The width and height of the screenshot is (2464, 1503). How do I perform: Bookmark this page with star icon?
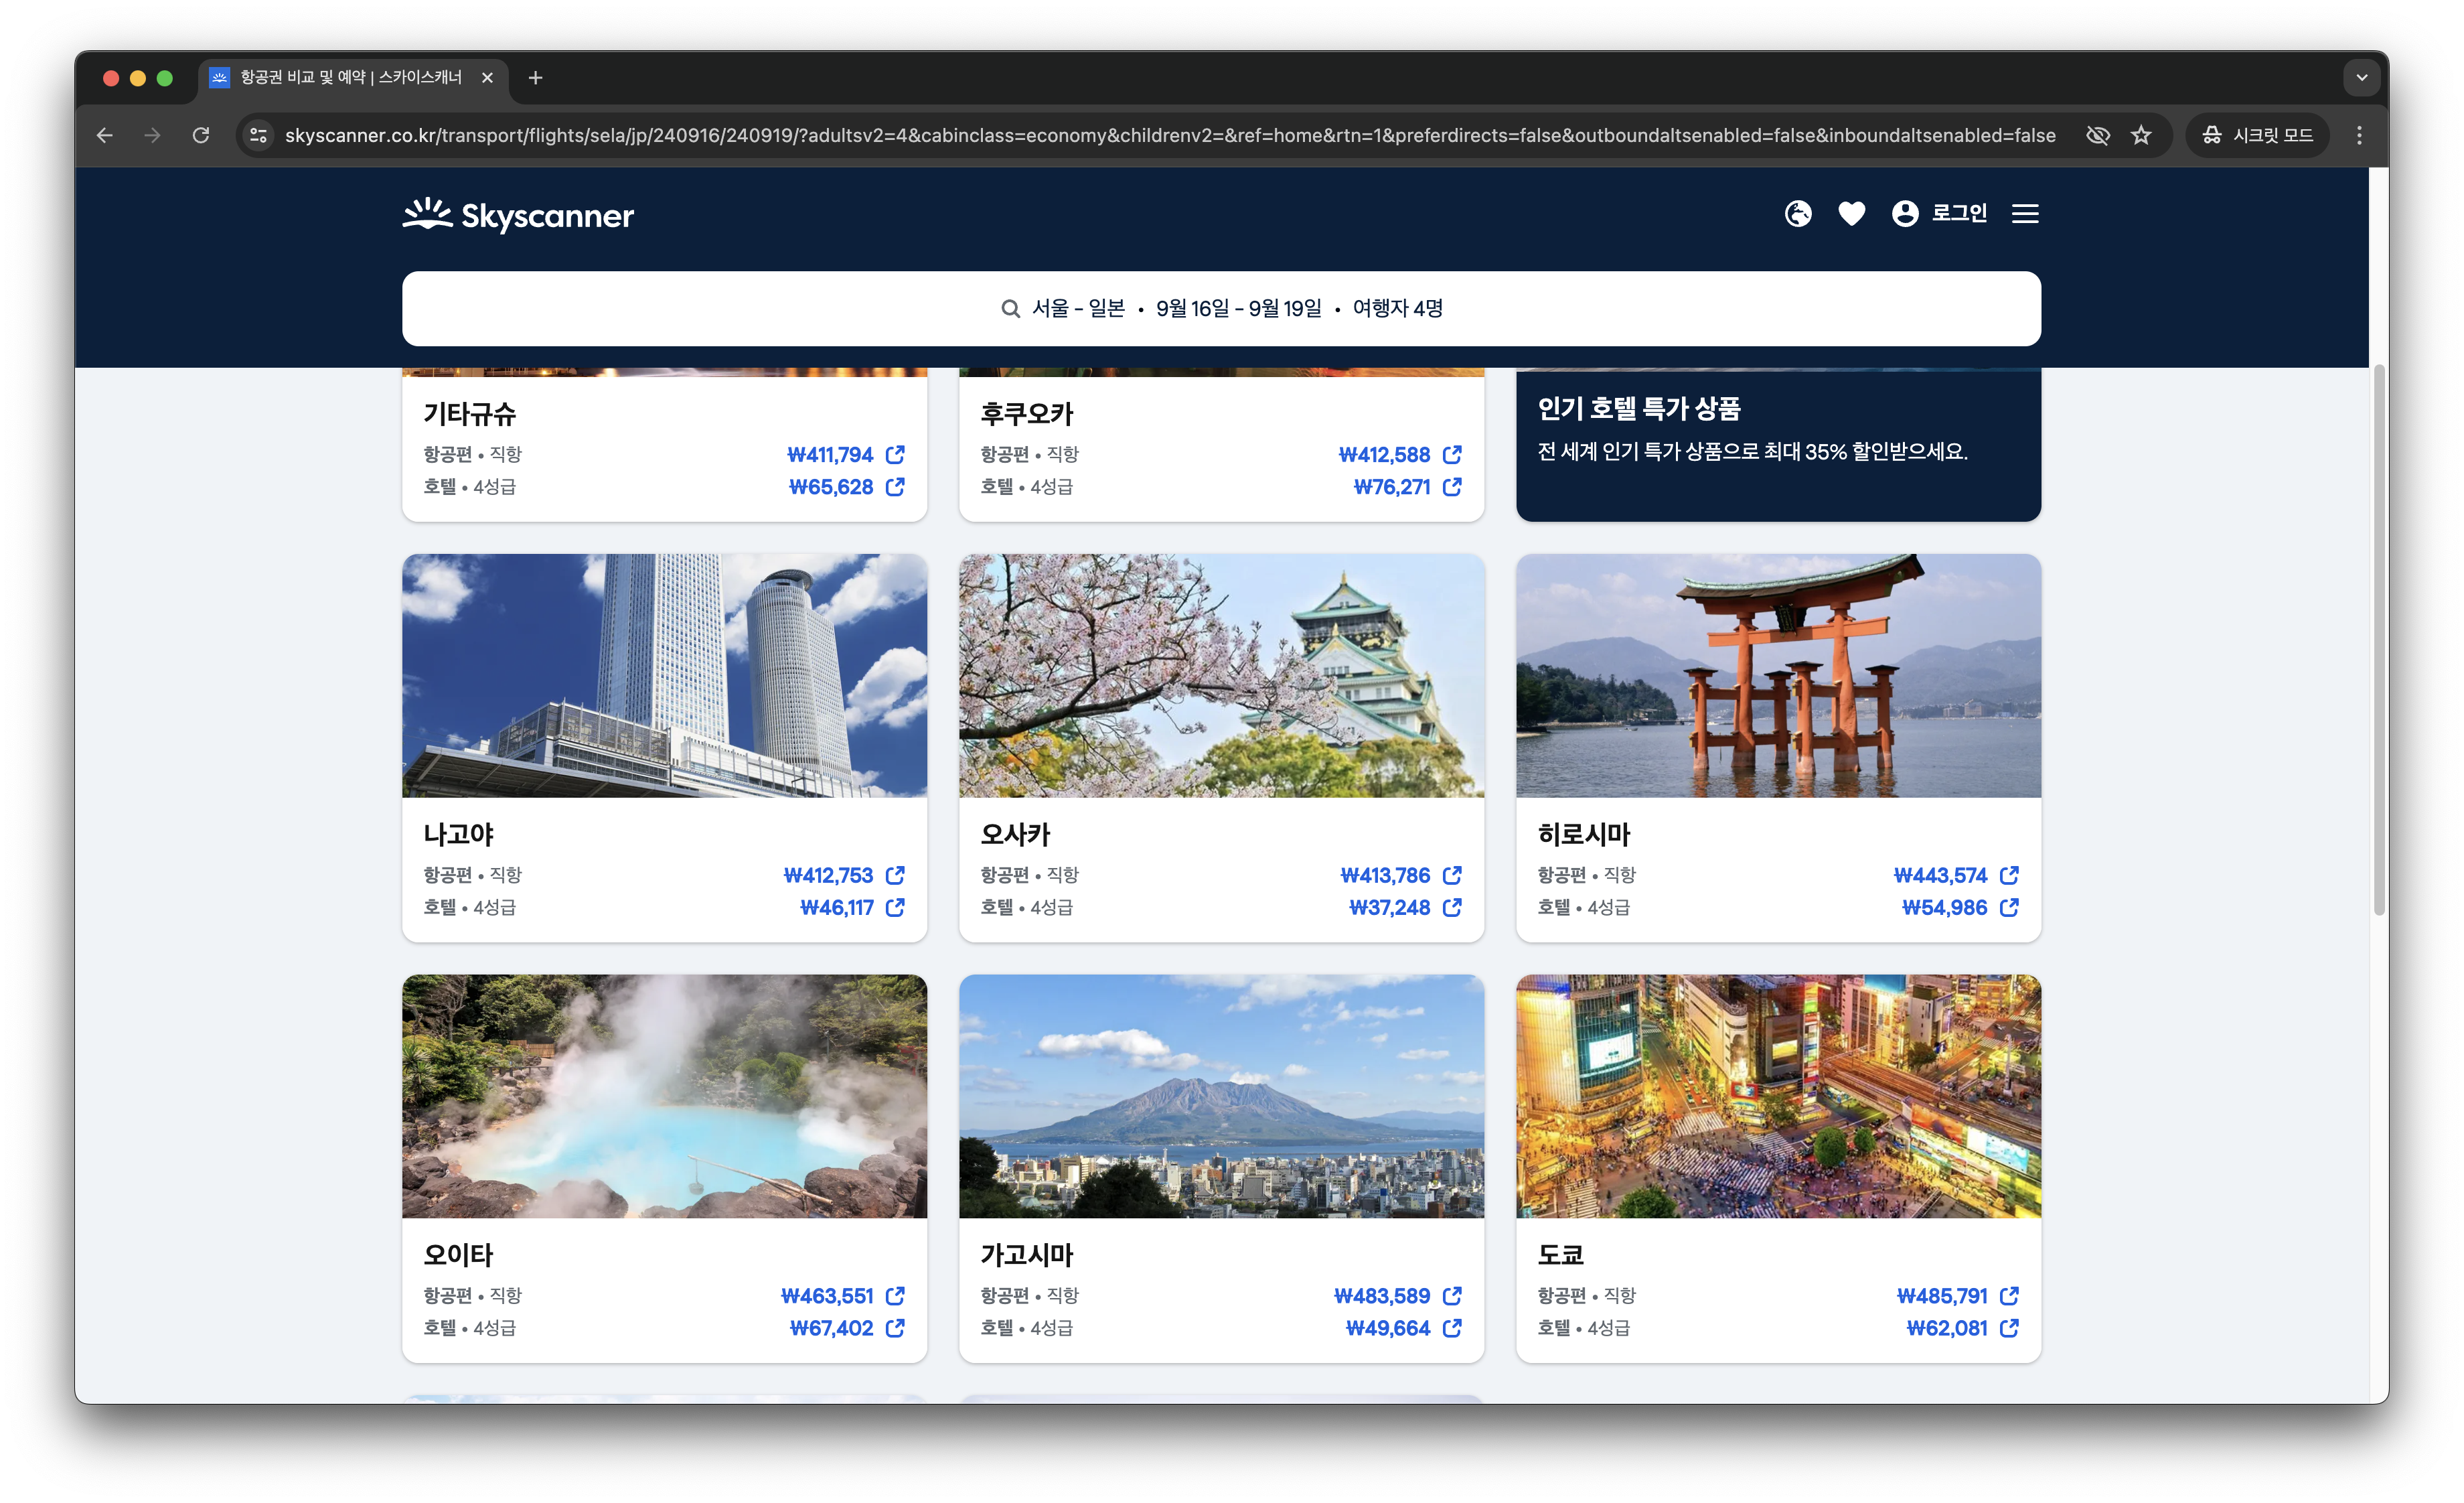click(2140, 135)
